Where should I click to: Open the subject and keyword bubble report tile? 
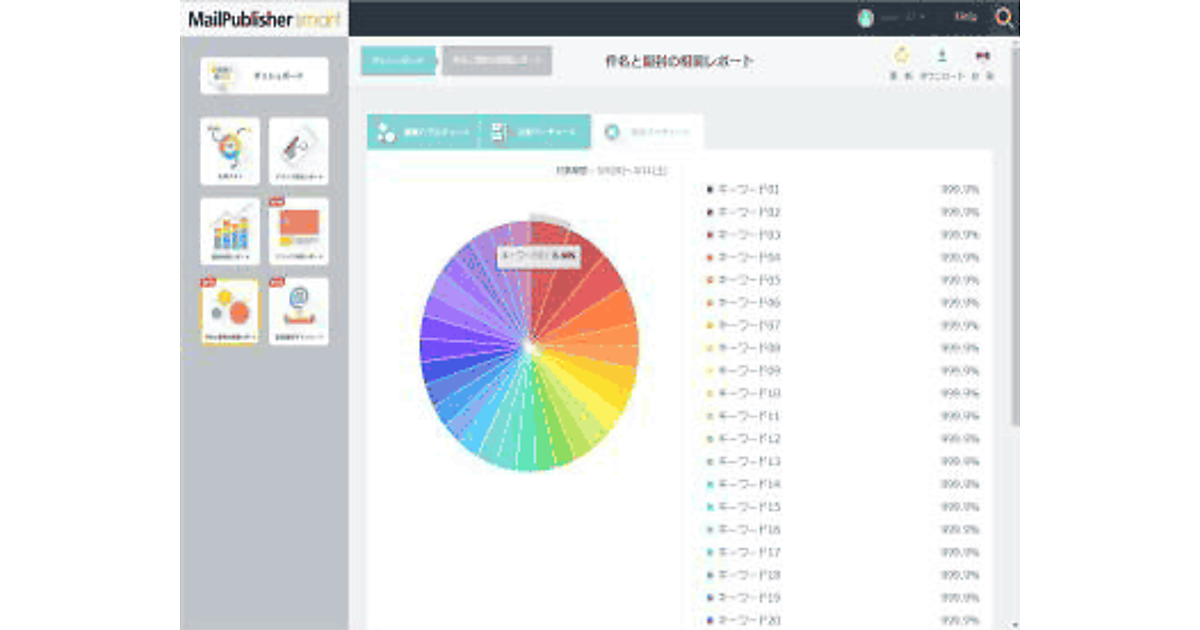click(x=230, y=311)
